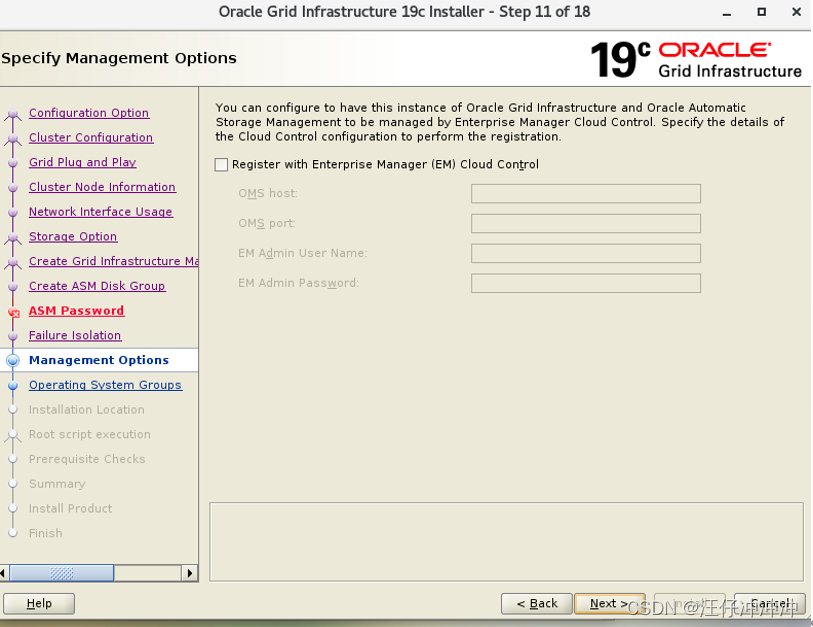Enable Register with Enterprise Manager Cloud Control checkbox

(221, 165)
